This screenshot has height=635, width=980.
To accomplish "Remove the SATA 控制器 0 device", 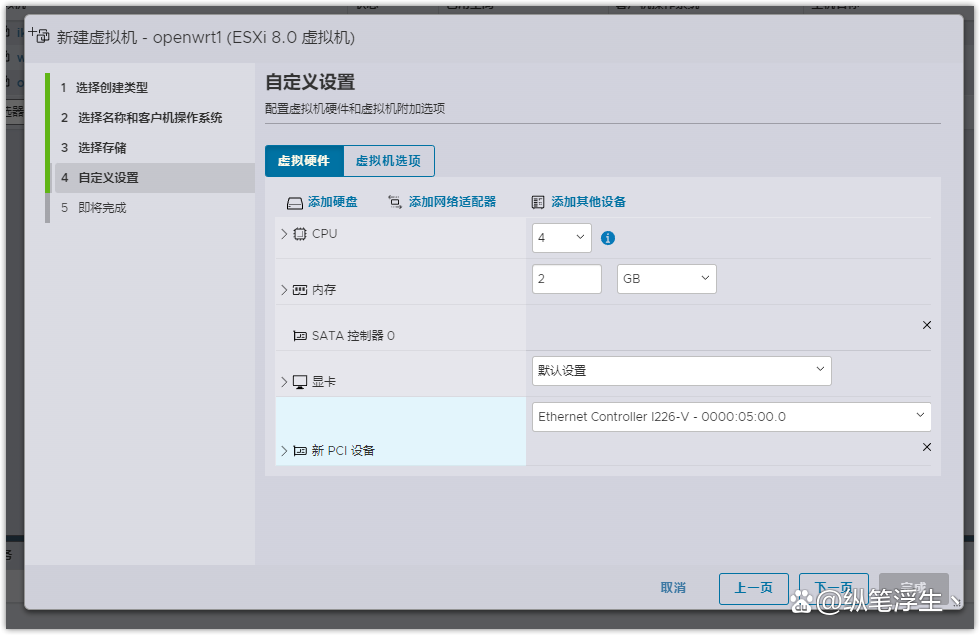I will (x=926, y=325).
